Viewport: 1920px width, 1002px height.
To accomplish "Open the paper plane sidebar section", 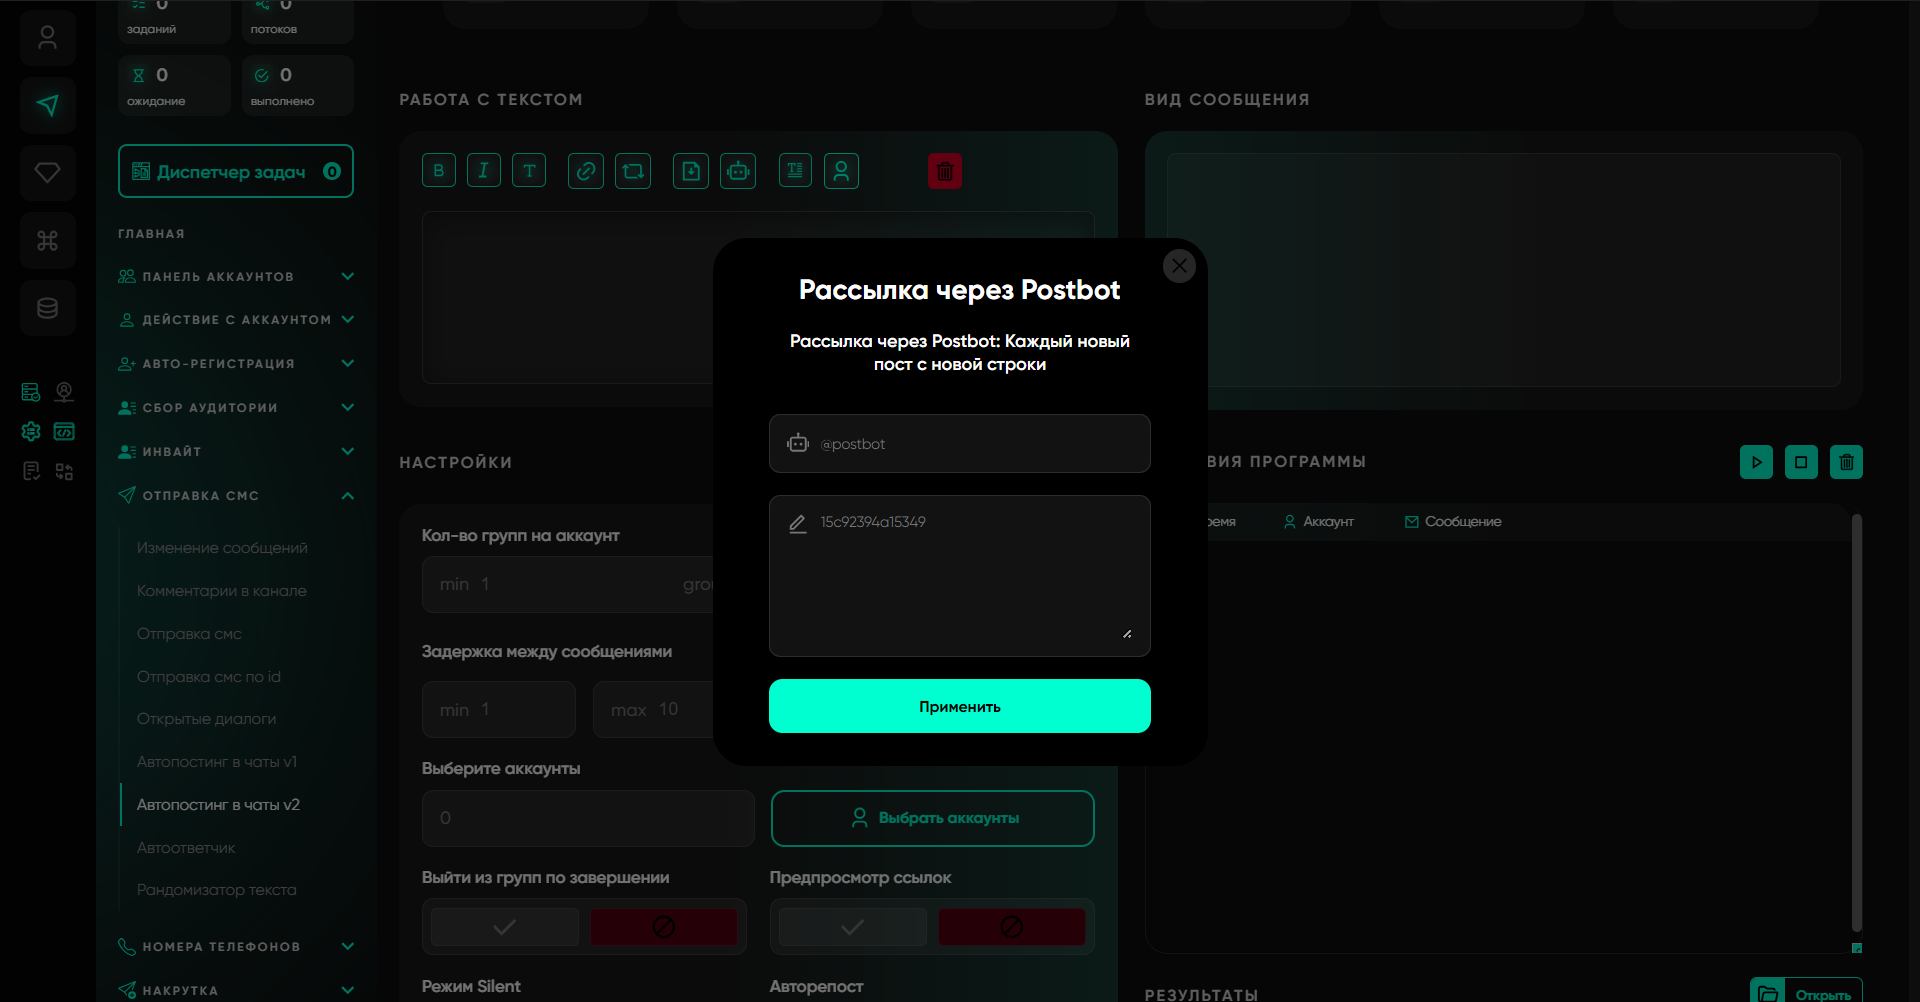I will pyautogui.click(x=47, y=105).
